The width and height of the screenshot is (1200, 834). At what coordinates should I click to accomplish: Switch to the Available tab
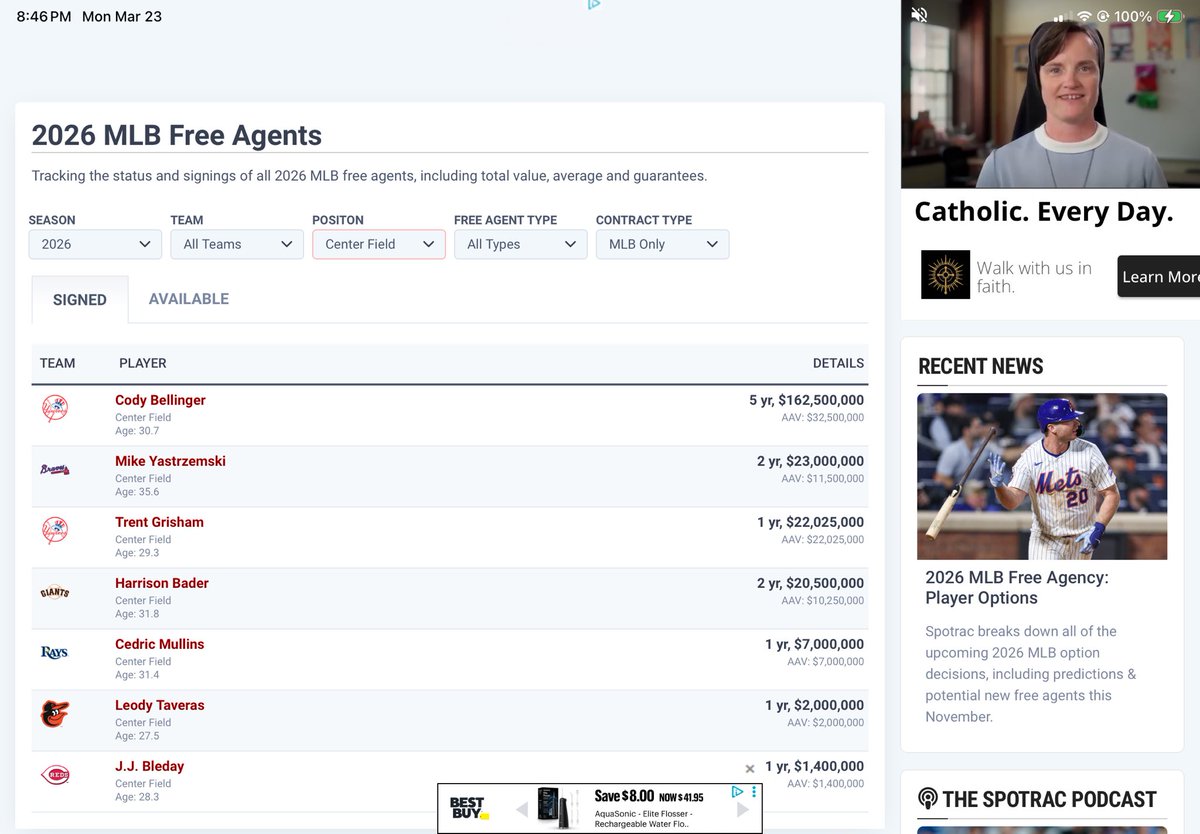(188, 298)
